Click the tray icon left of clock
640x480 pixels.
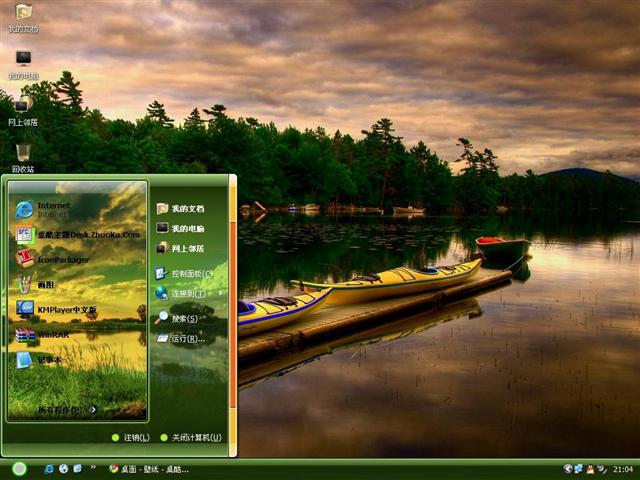602,469
